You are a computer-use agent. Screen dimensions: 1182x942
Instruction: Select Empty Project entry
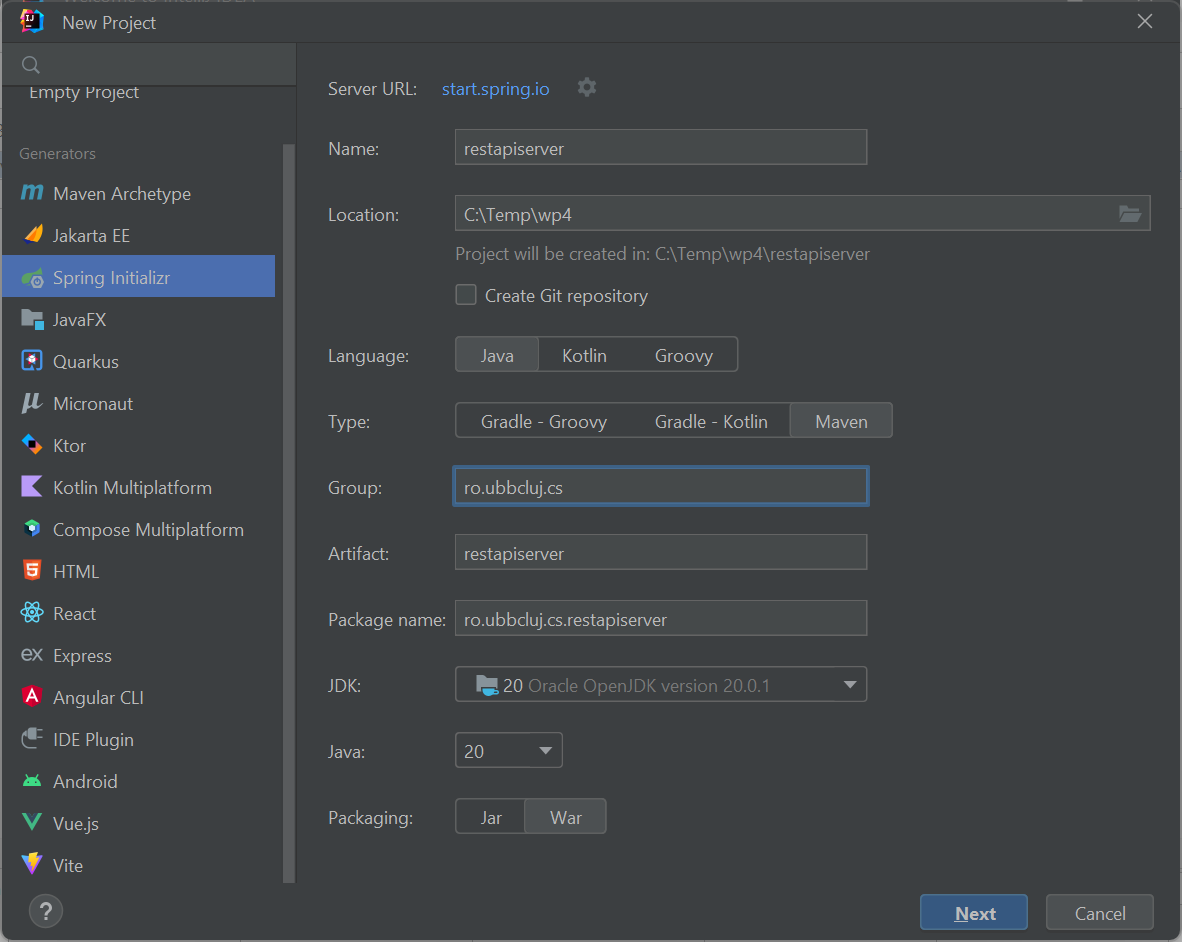pos(84,93)
